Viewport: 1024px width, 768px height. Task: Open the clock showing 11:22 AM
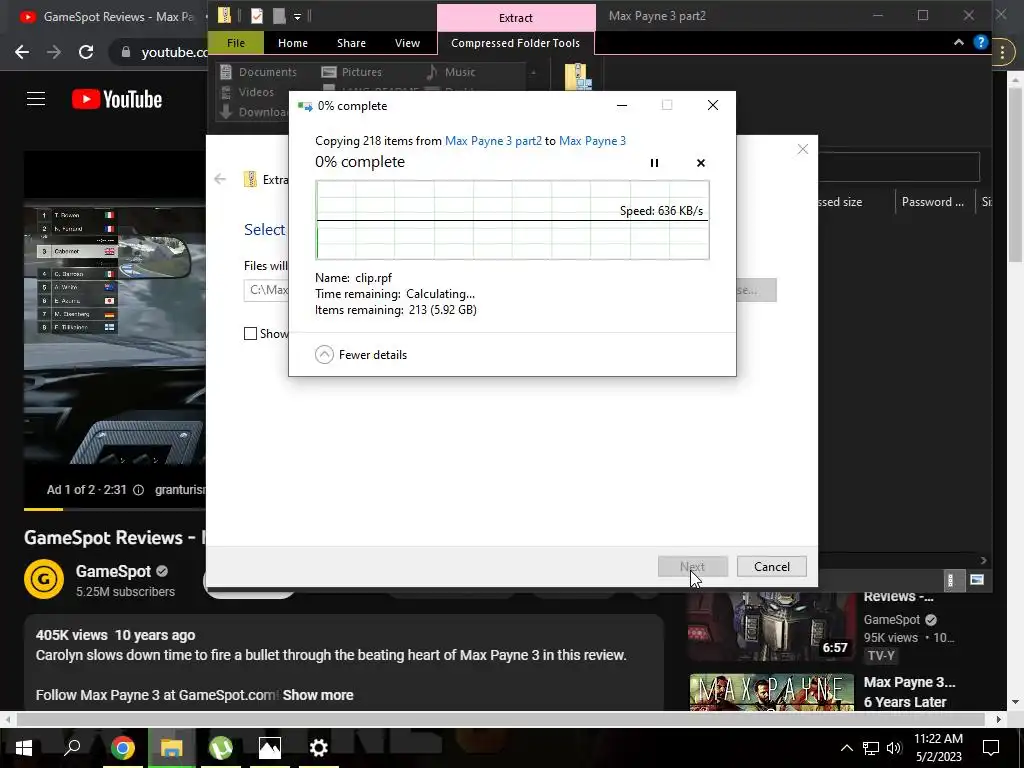coord(938,748)
